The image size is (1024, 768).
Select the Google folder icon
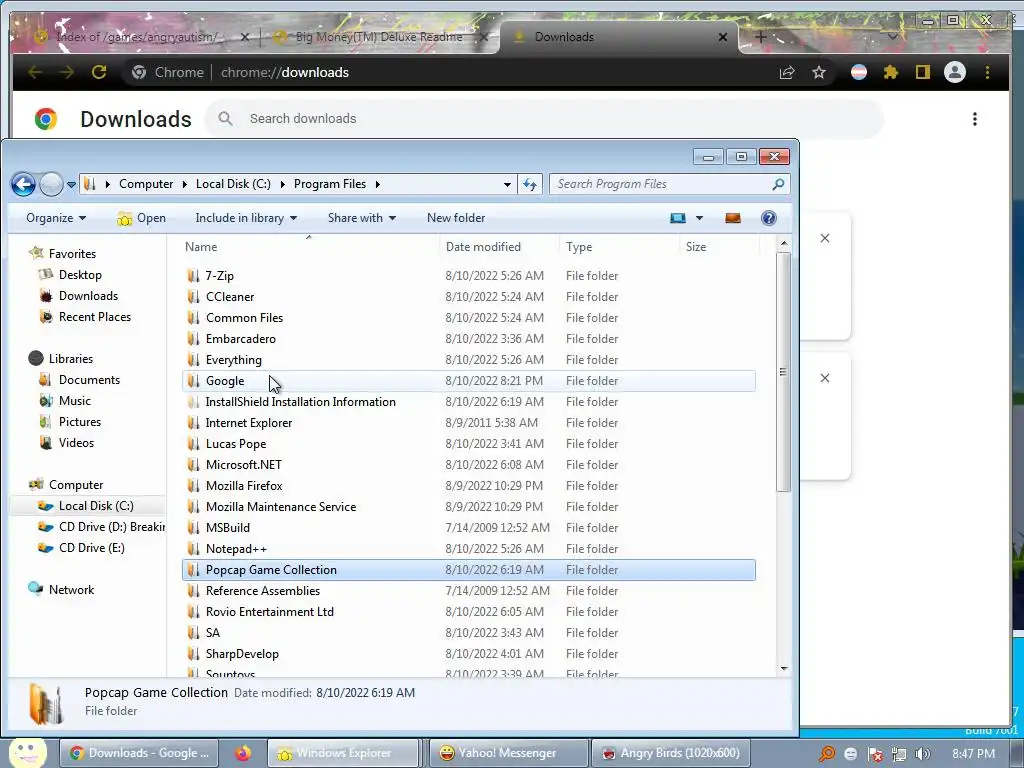click(193, 381)
